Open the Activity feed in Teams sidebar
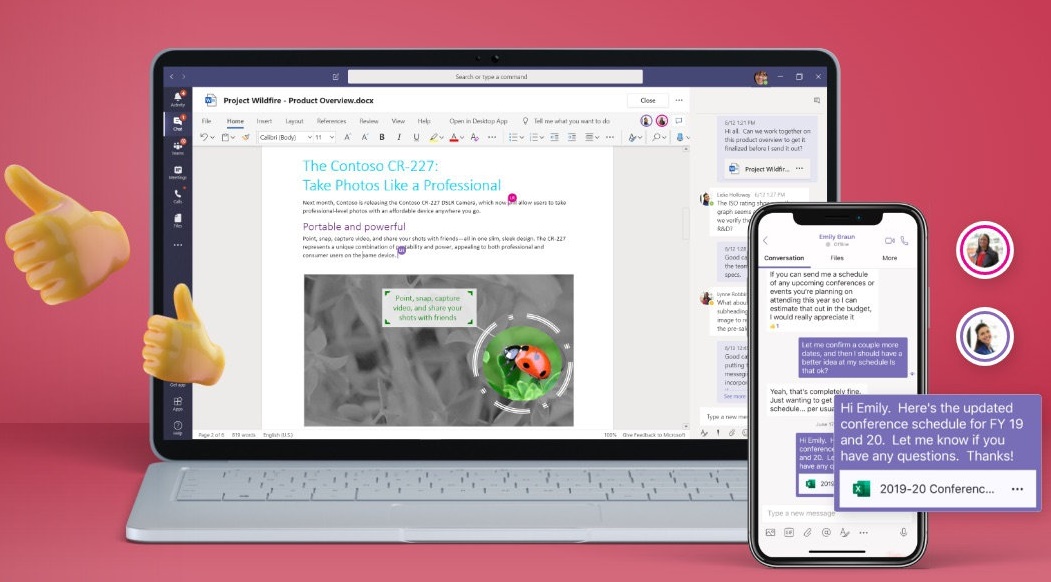The height and width of the screenshot is (582, 1051). (178, 99)
